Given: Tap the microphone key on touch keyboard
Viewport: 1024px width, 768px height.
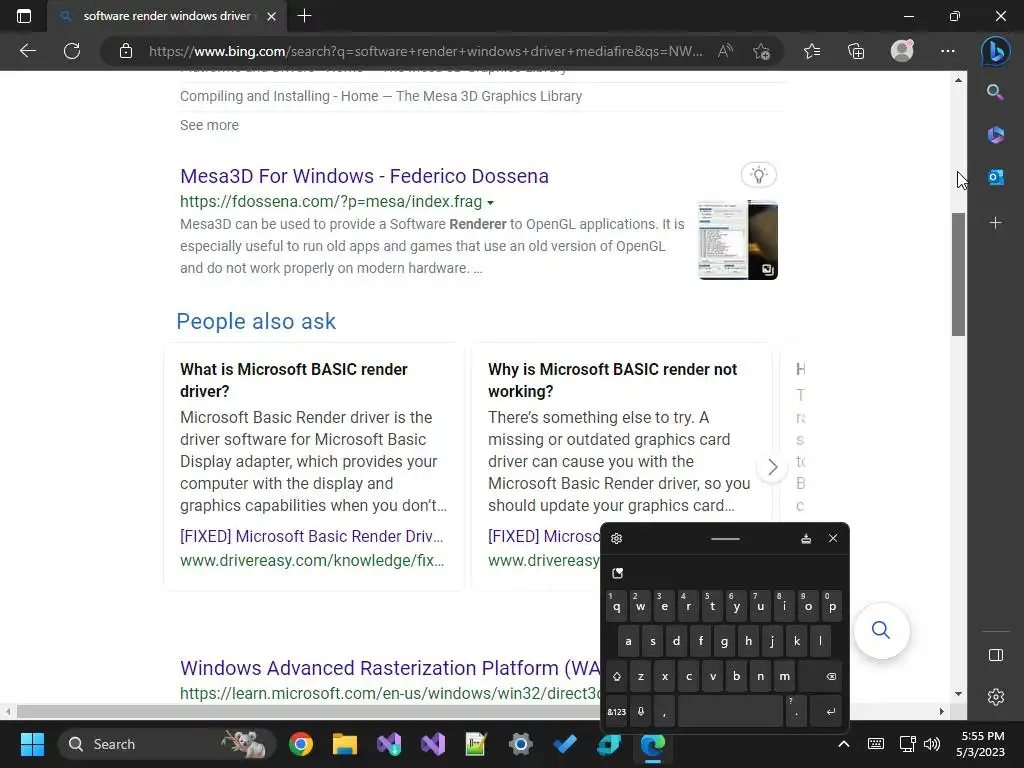Looking at the screenshot, I should pyautogui.click(x=641, y=711).
